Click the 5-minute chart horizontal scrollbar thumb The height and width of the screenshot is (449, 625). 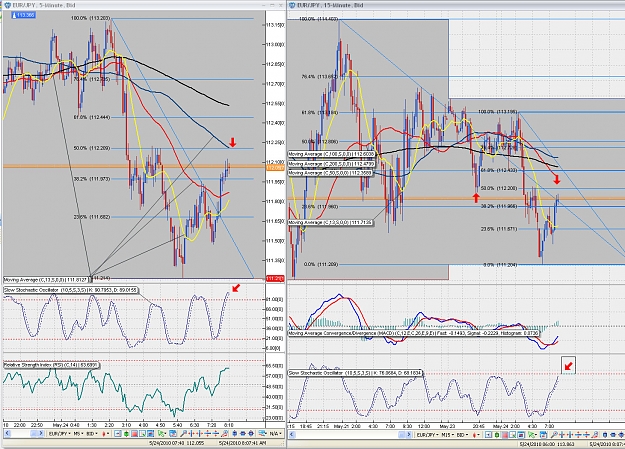(33, 433)
